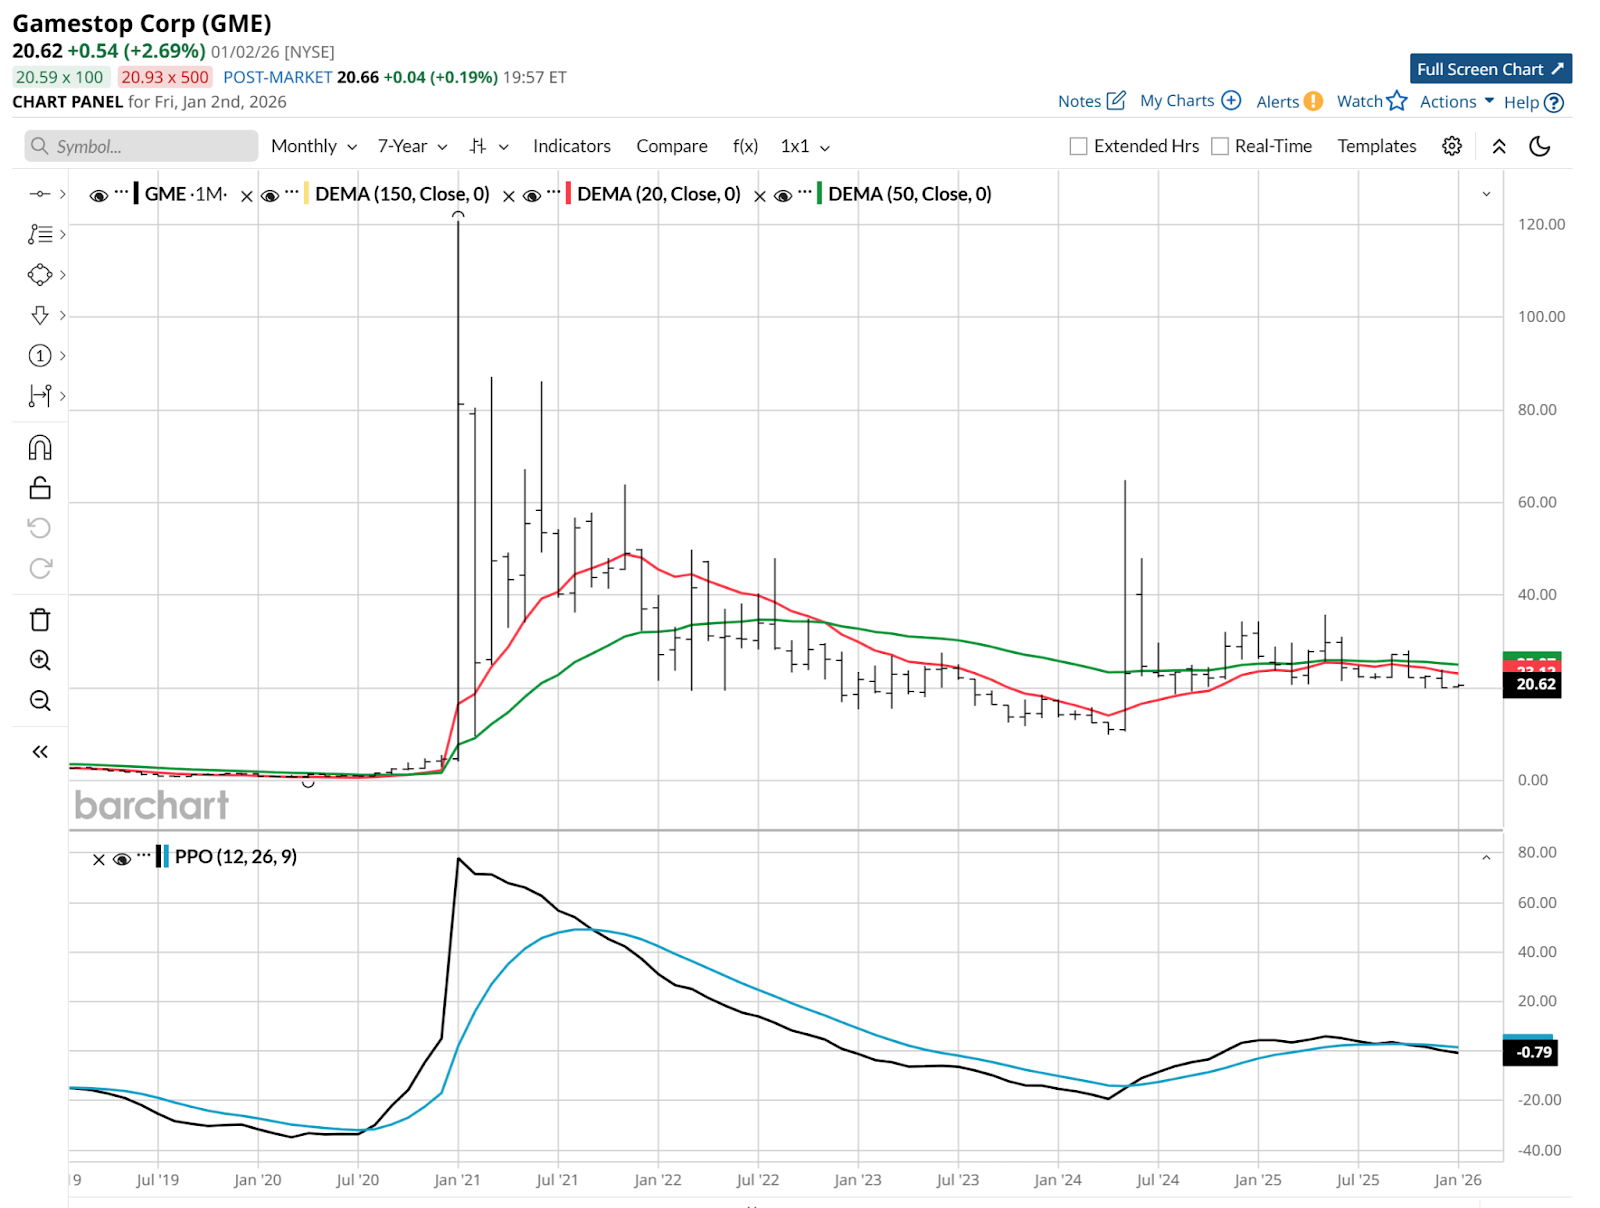
Task: Open the 7-Year period dropdown
Action: click(412, 146)
